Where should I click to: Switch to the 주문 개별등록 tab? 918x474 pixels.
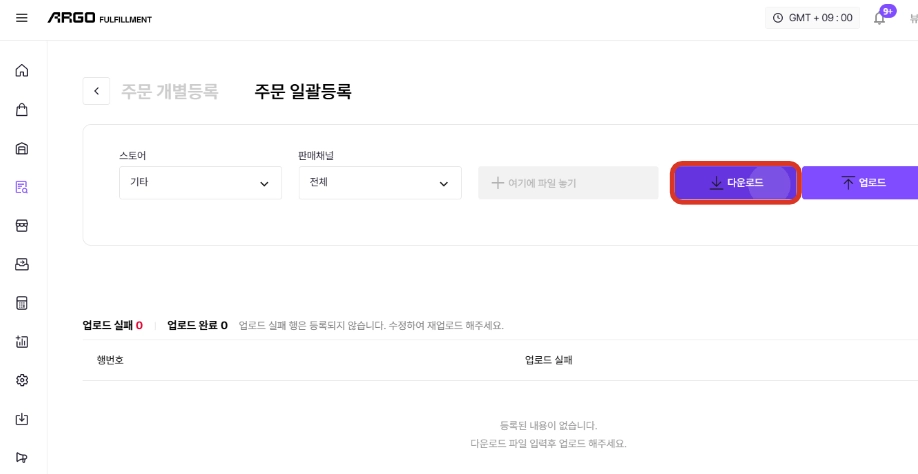click(170, 91)
